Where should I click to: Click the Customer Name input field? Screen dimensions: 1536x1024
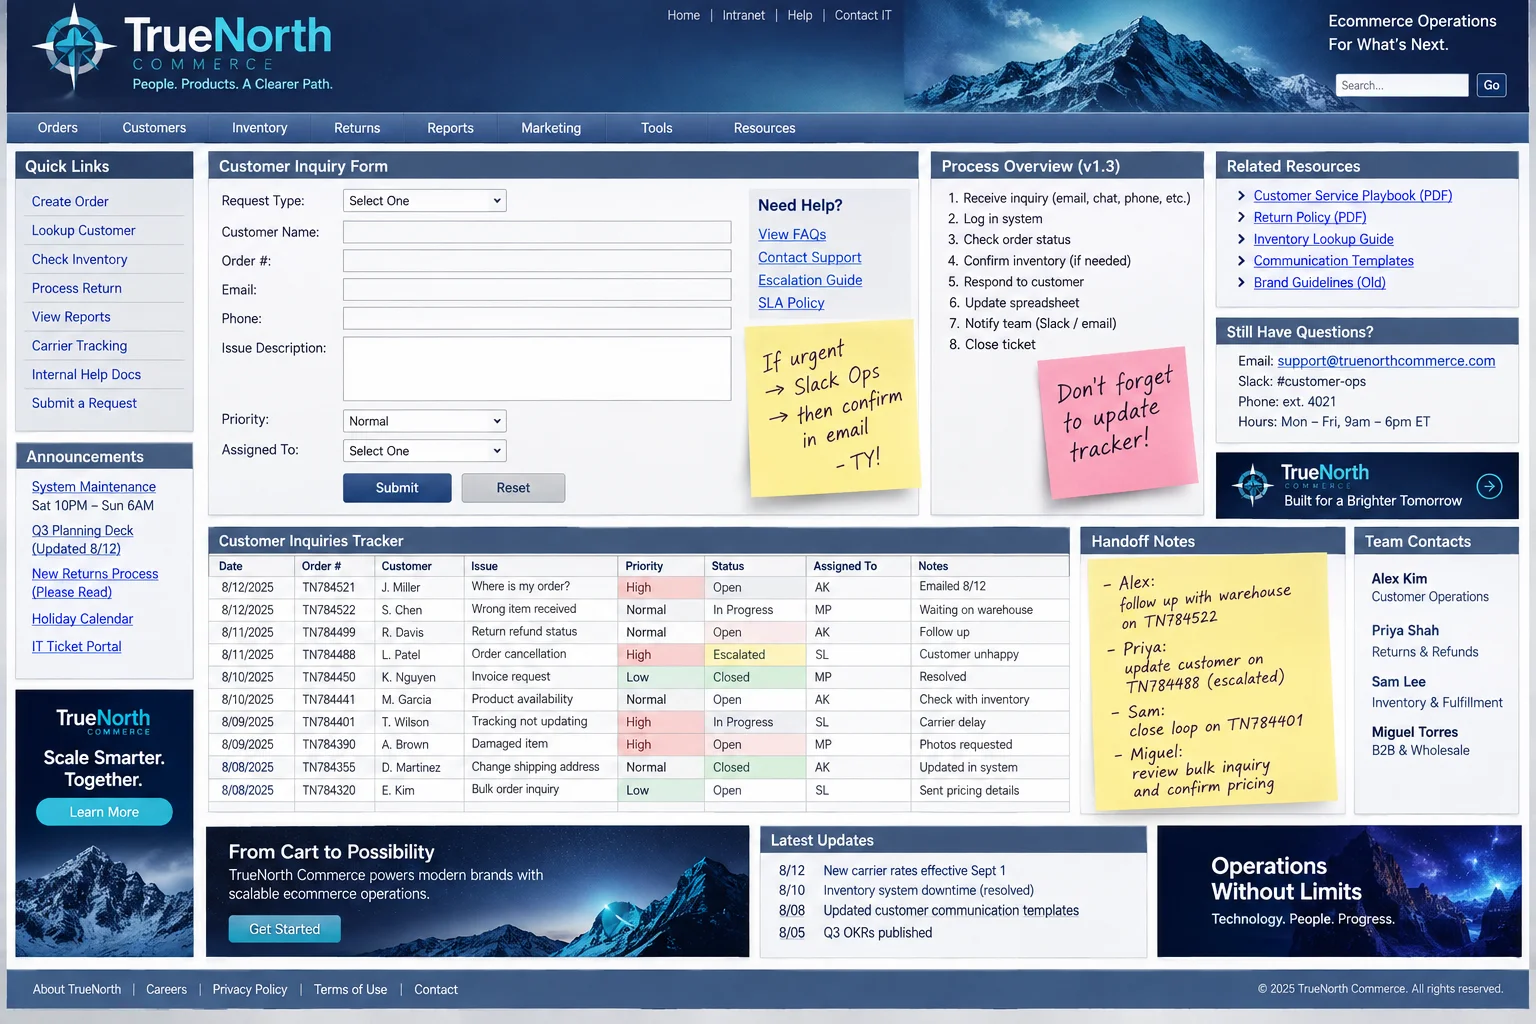pos(537,232)
